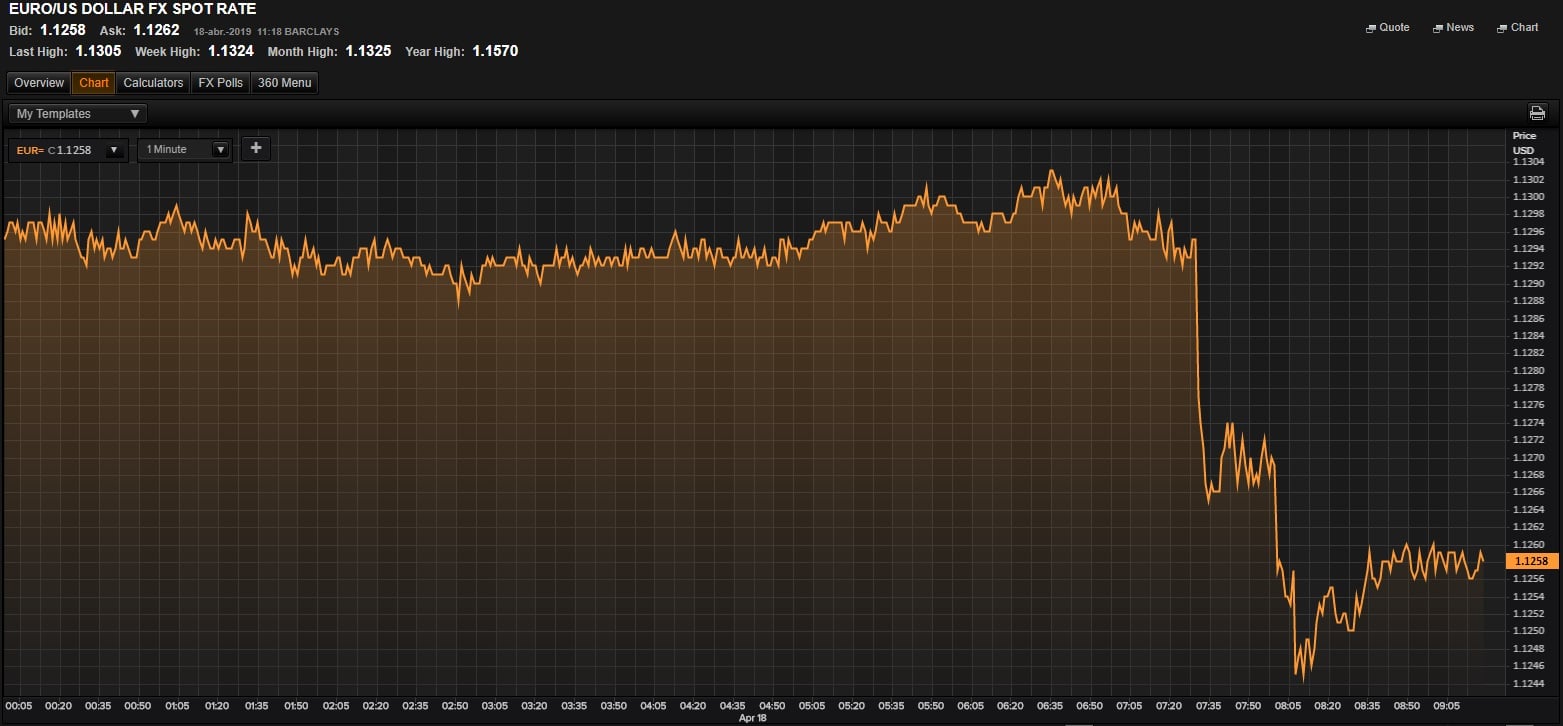The width and height of the screenshot is (1563, 726).
Task: Click the 1.1300 price axis label
Action: click(1528, 197)
